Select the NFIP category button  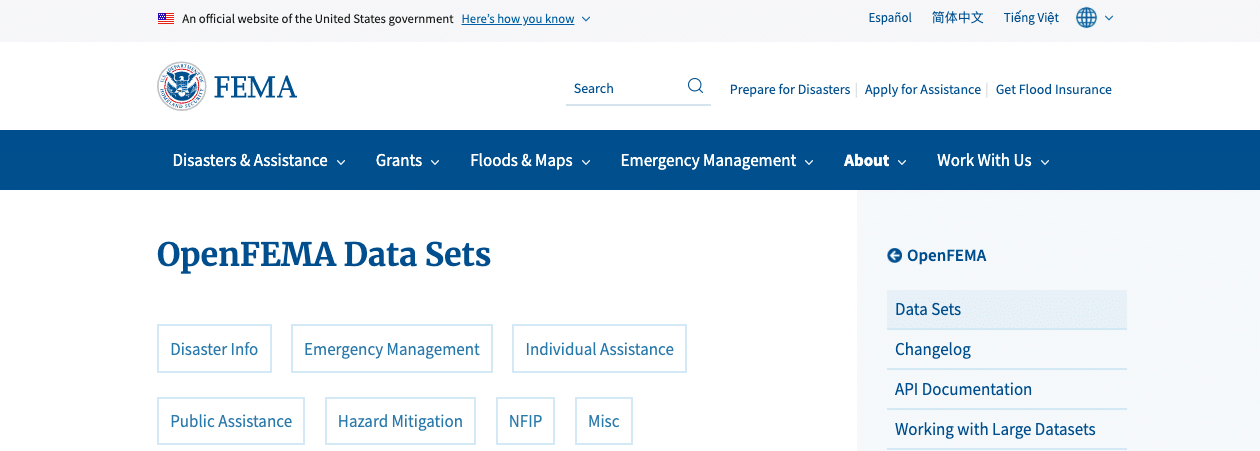[525, 421]
